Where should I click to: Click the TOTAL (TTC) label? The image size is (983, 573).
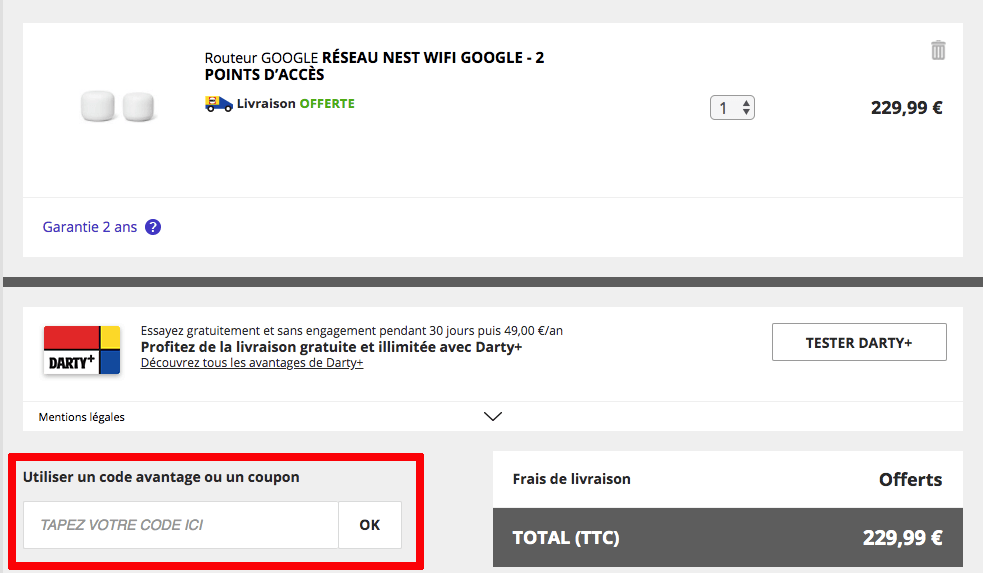tap(566, 538)
